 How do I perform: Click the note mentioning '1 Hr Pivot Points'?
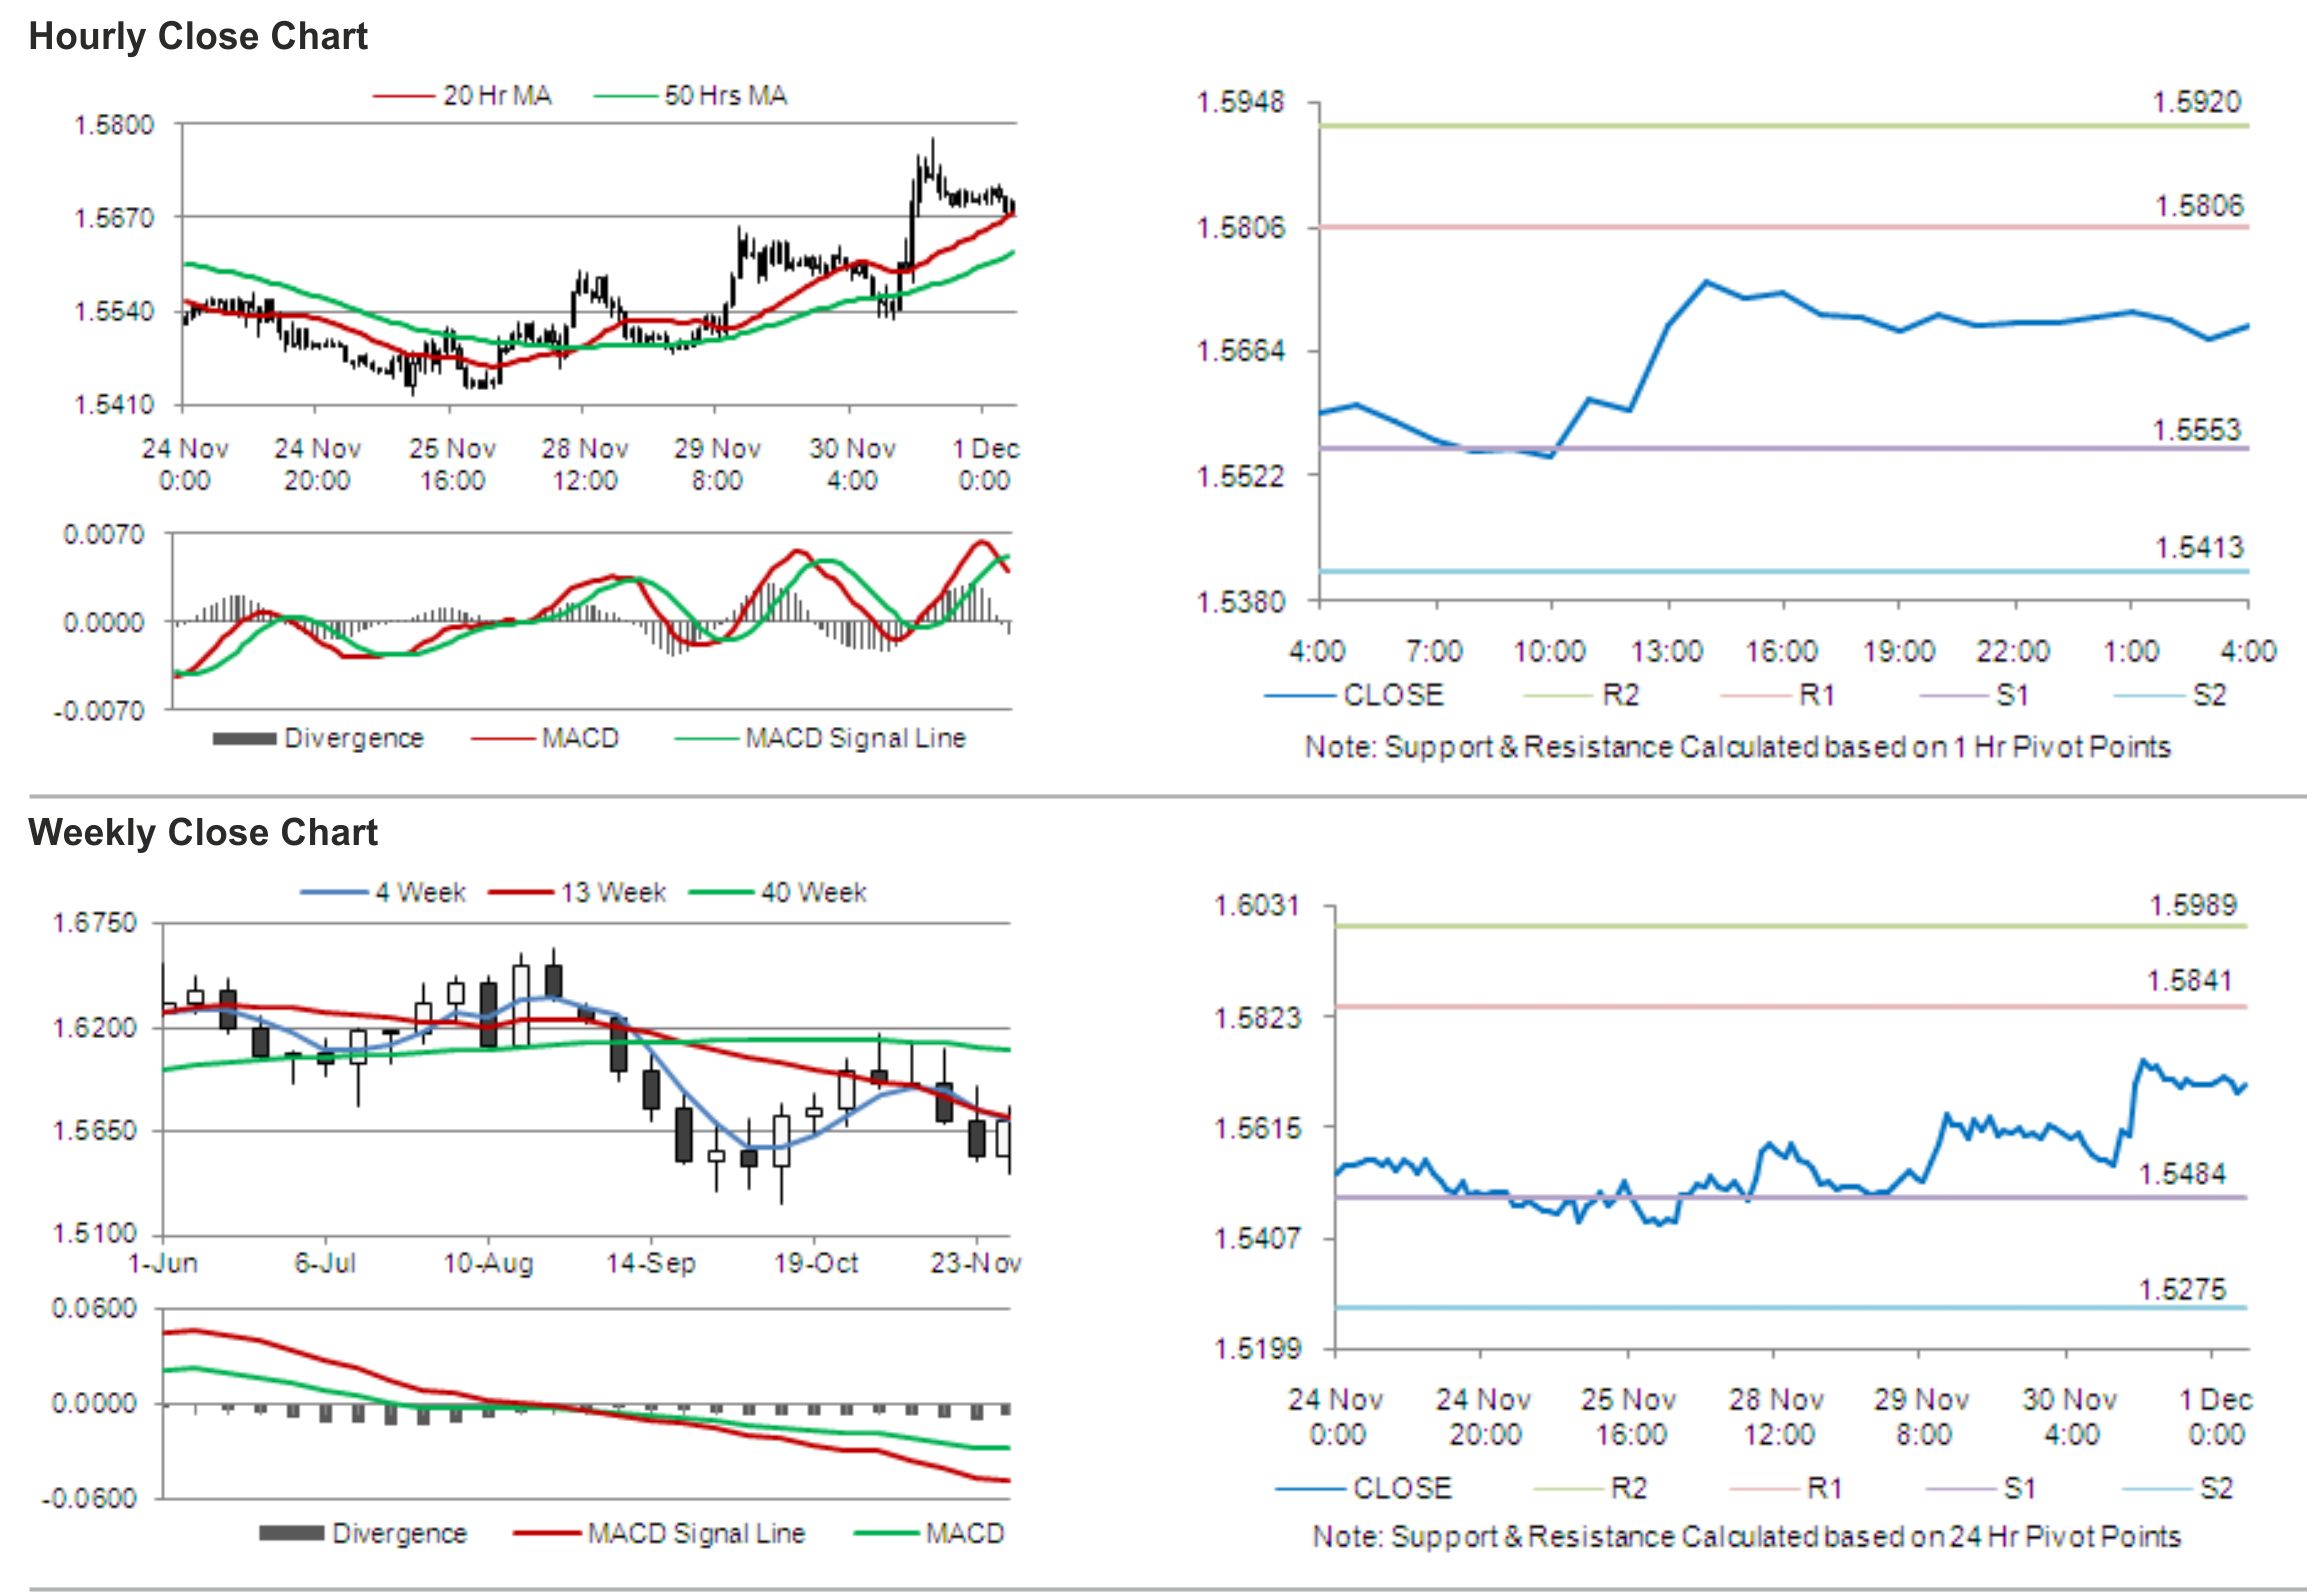(x=1738, y=747)
